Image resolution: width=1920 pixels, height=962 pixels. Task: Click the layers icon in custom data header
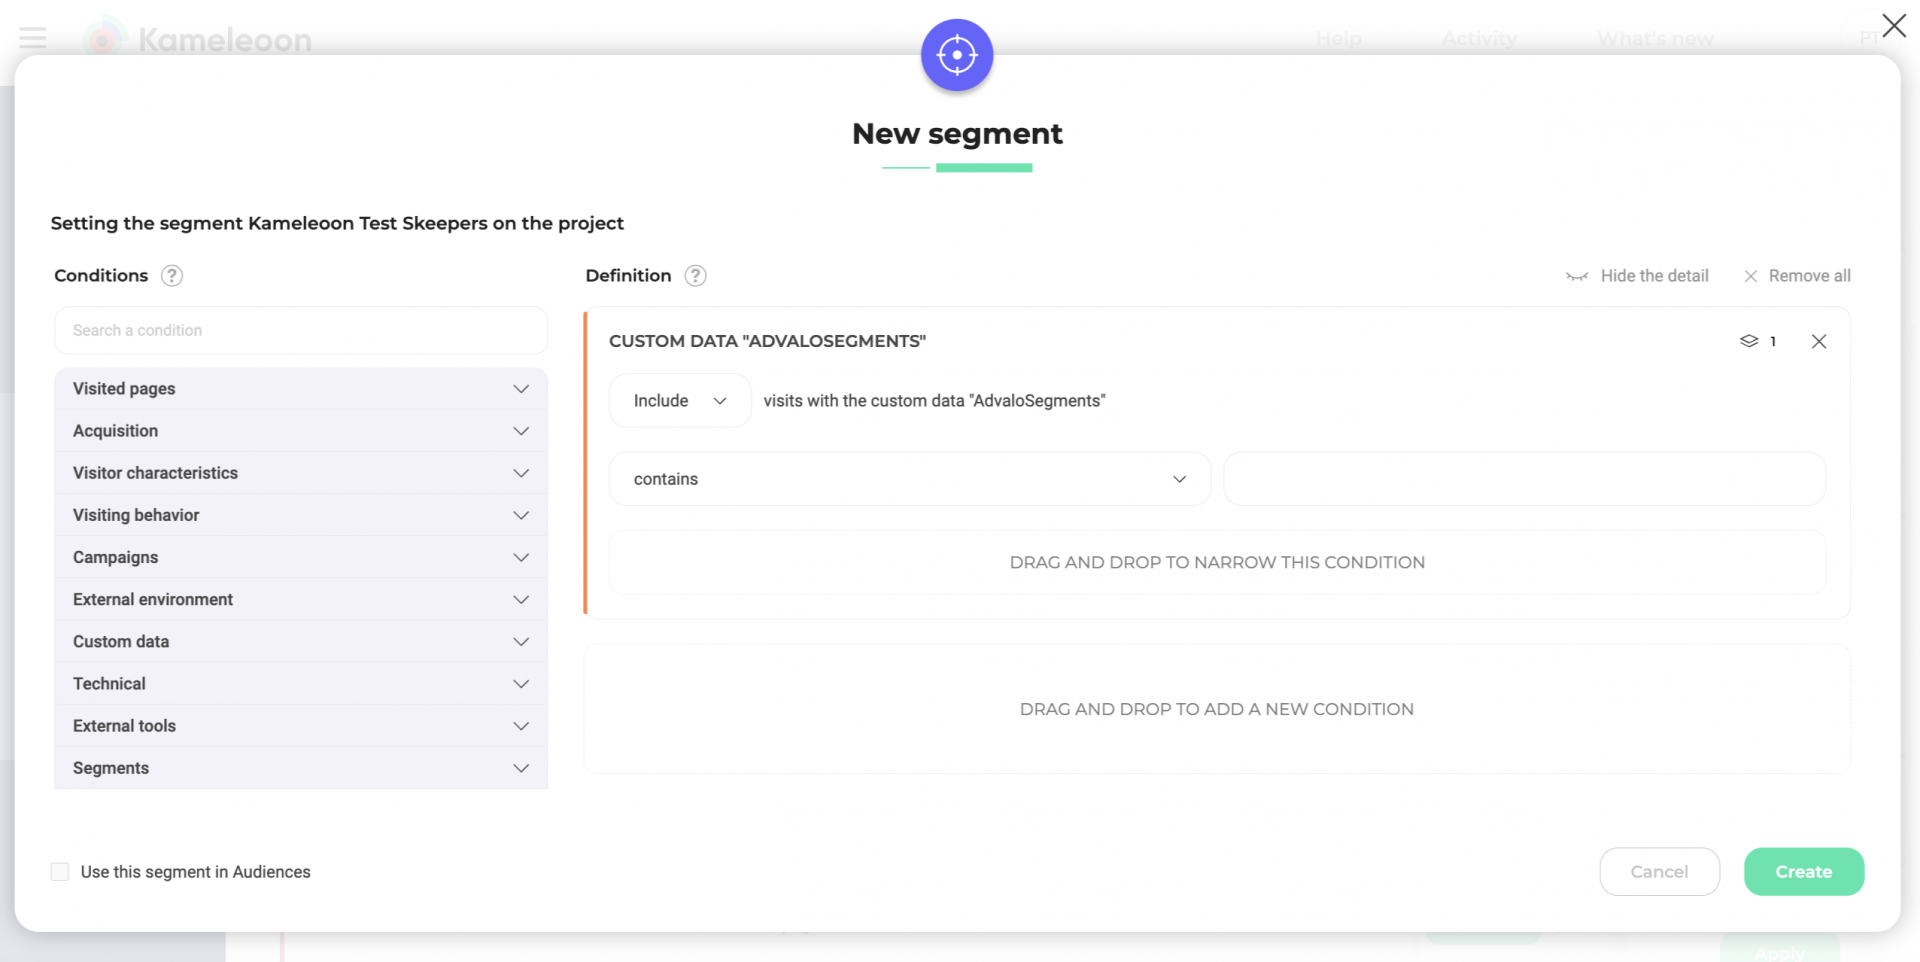coord(1749,342)
